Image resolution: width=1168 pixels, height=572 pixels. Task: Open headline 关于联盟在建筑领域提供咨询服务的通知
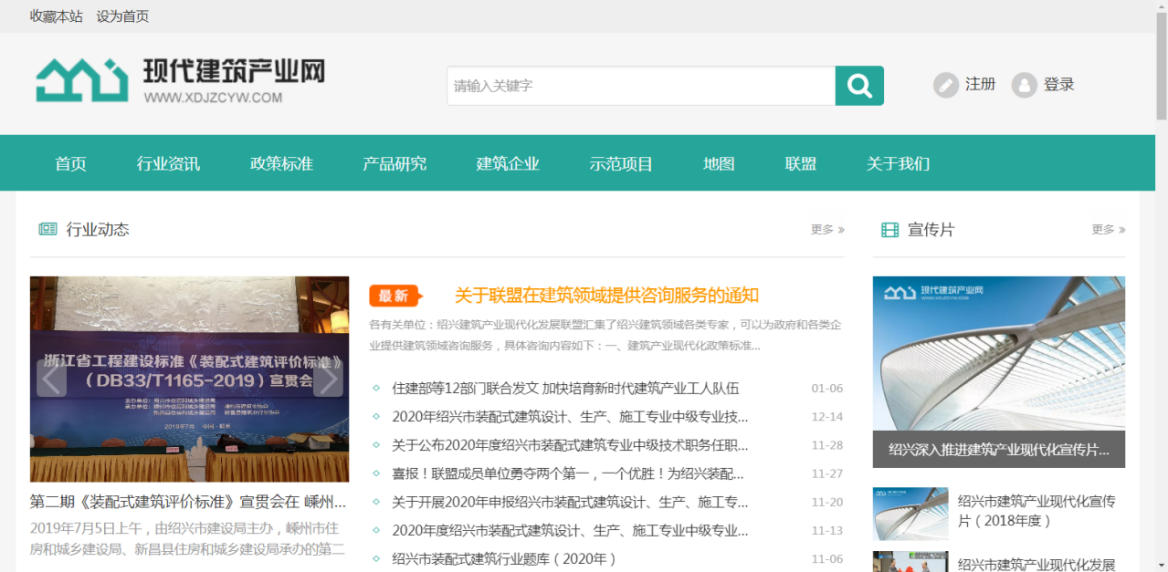coord(607,296)
